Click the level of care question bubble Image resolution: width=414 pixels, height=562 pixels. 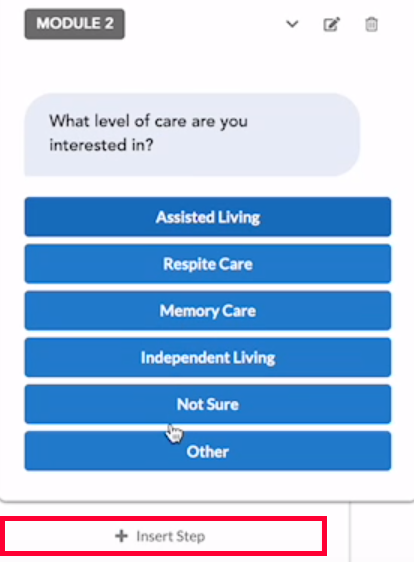(192, 135)
